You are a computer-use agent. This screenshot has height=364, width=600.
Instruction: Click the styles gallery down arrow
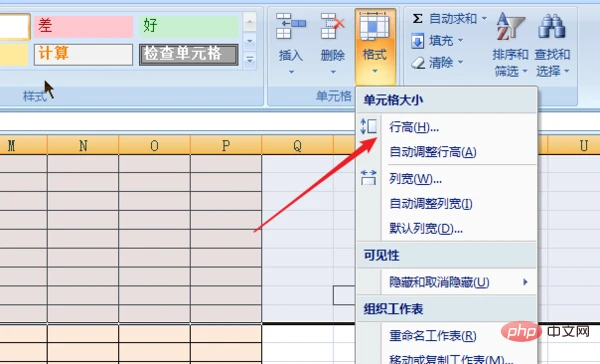tap(249, 41)
